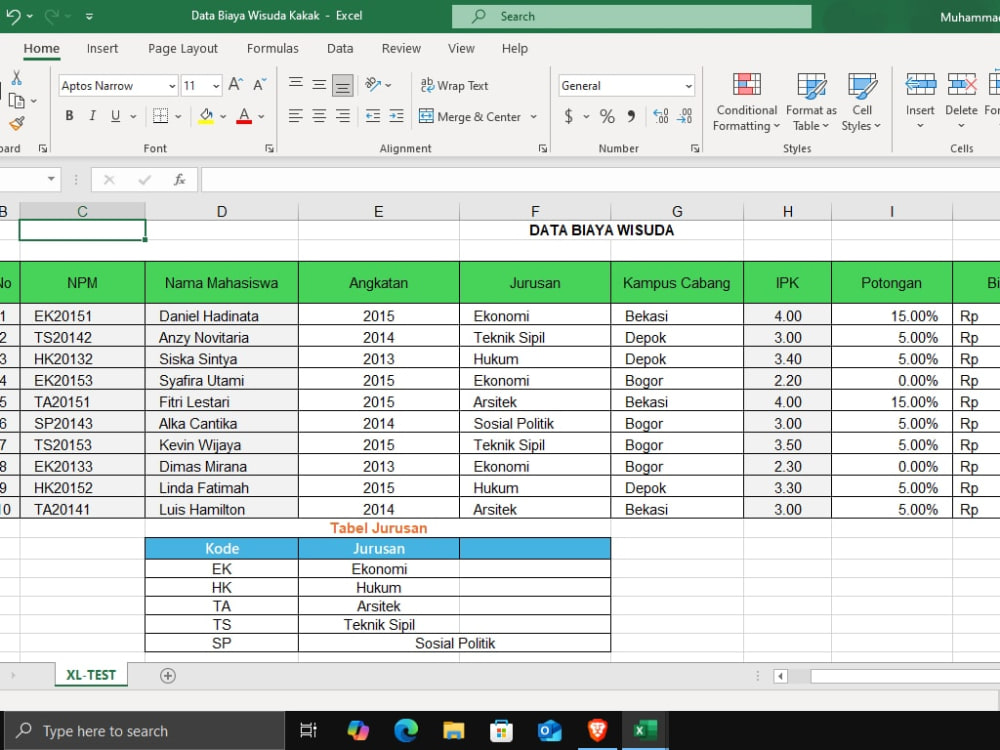Viewport: 1000px width, 750px height.
Task: Open the Review tab
Action: (401, 48)
